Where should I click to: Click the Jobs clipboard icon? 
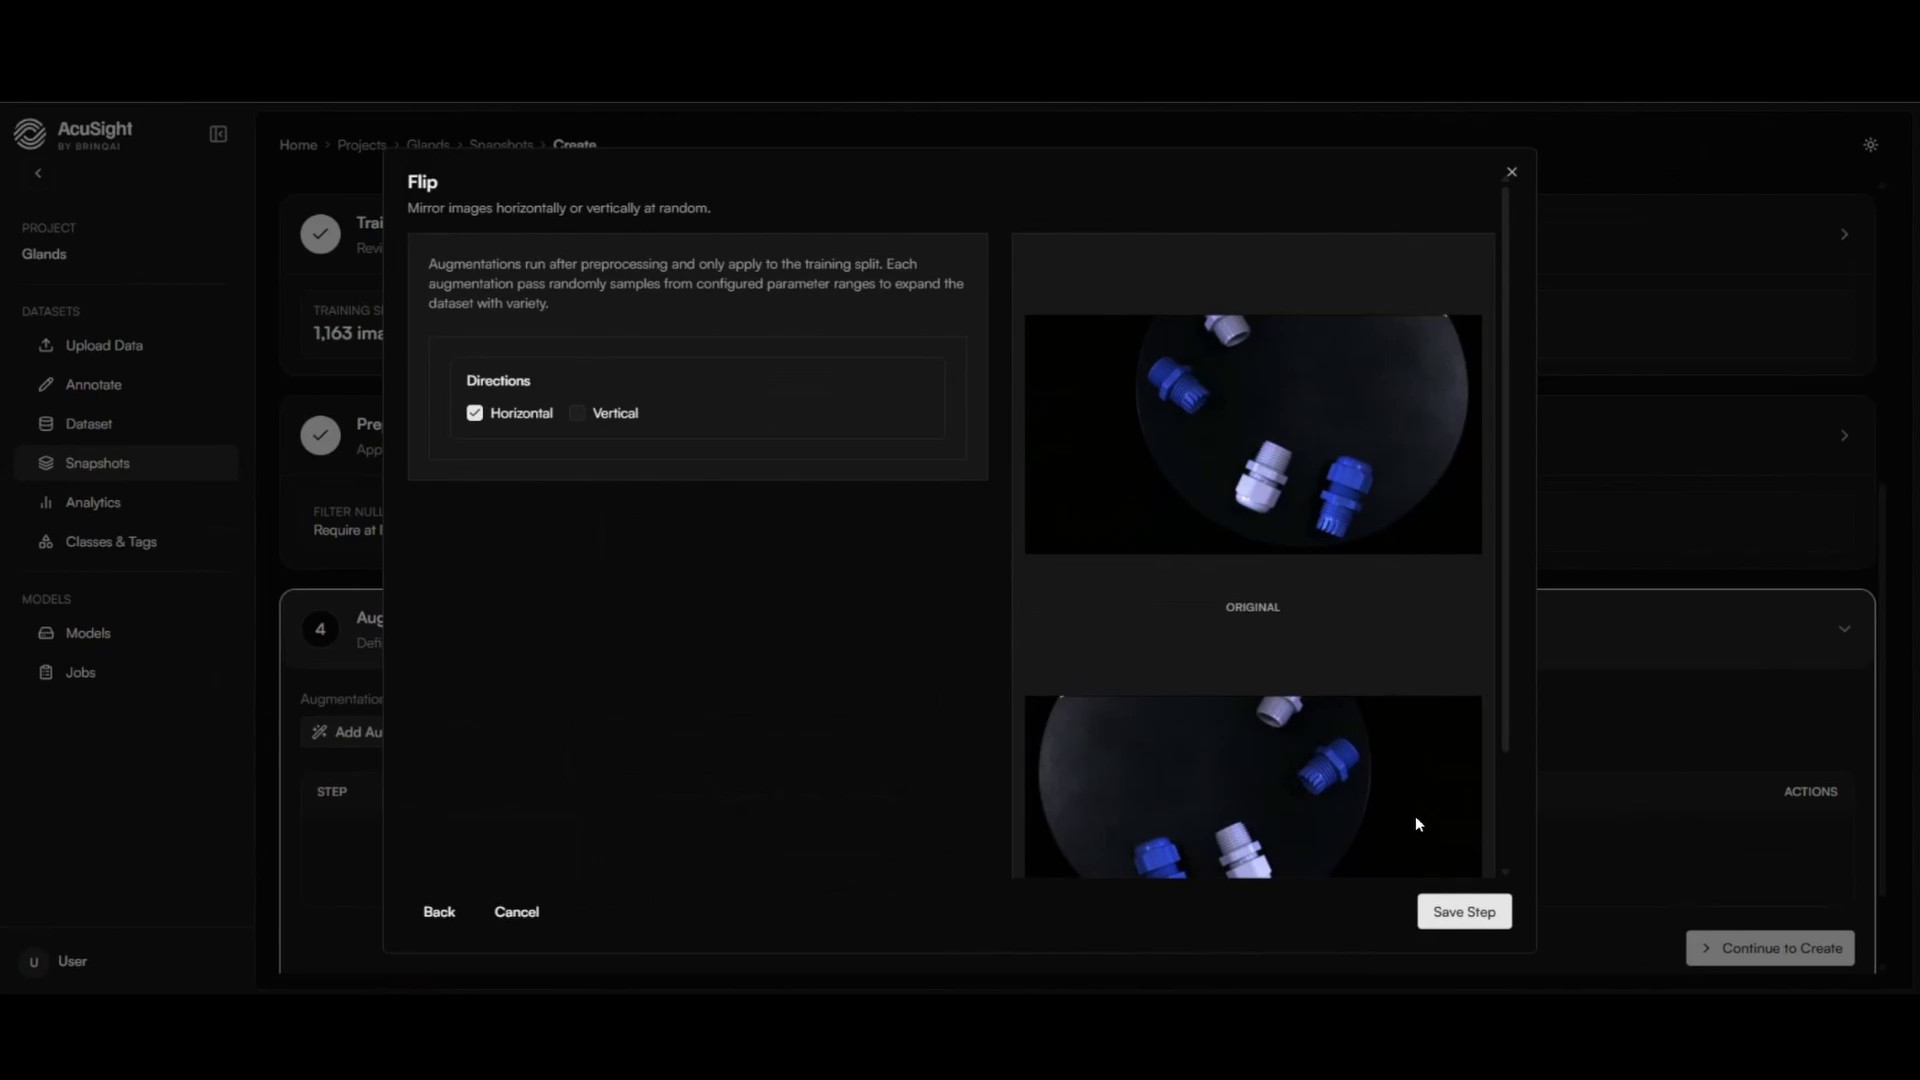(x=46, y=672)
